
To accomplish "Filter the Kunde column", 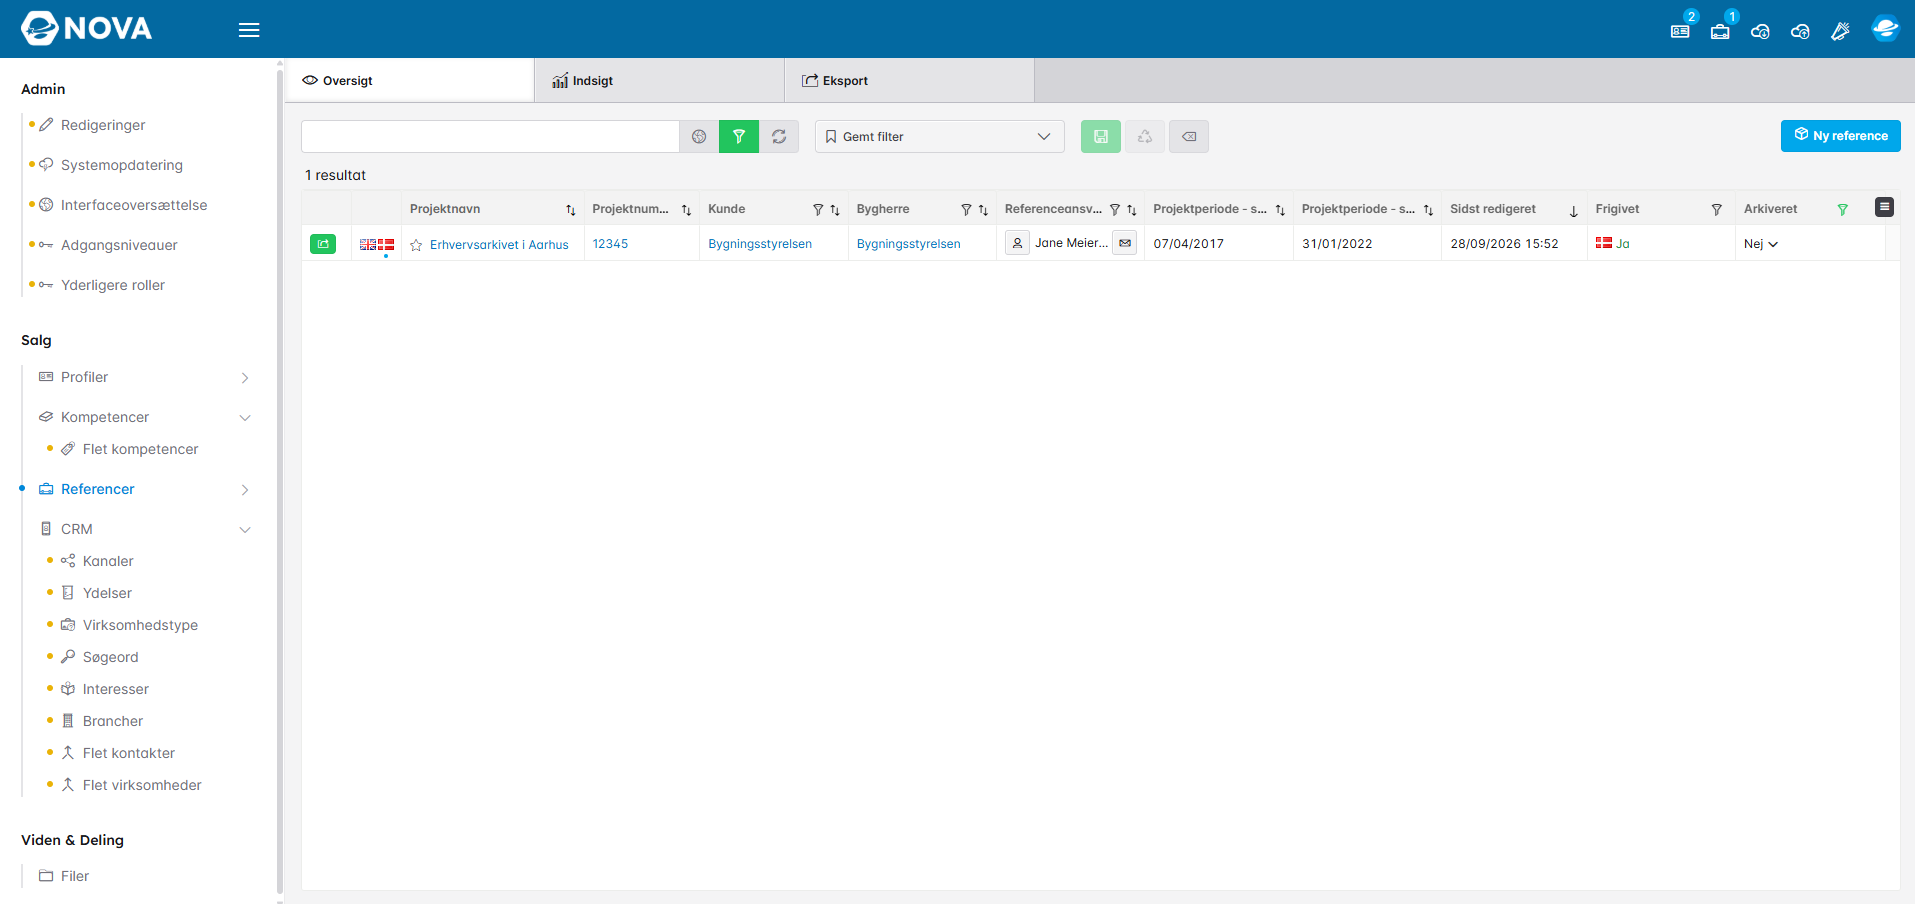I will 818,210.
